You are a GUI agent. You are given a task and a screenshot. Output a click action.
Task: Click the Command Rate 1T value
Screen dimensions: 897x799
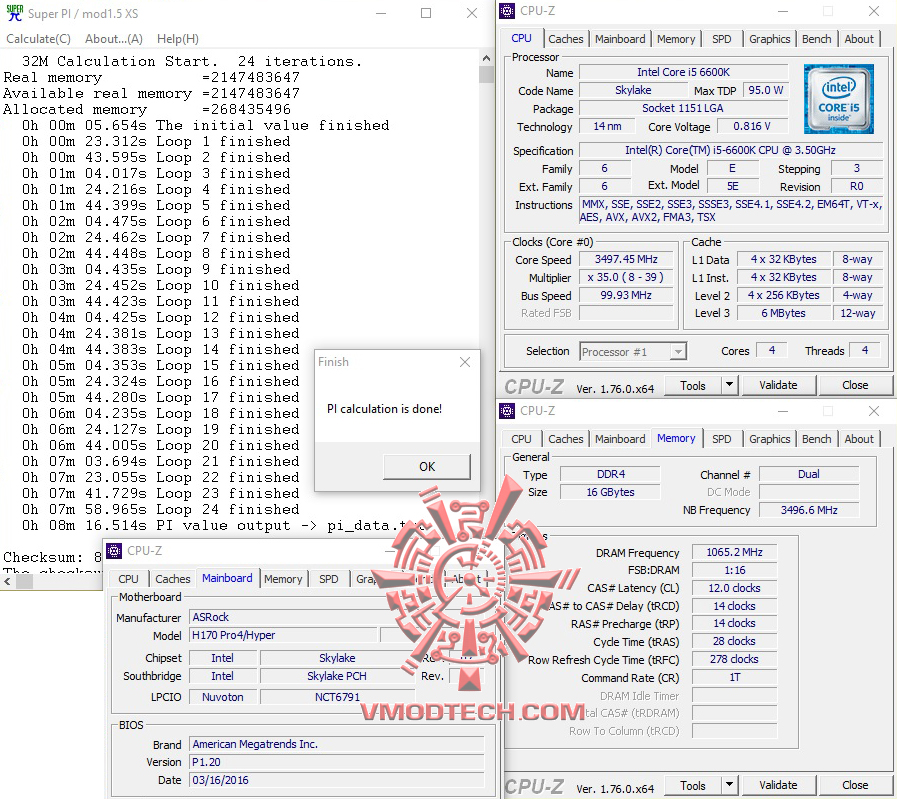(734, 677)
